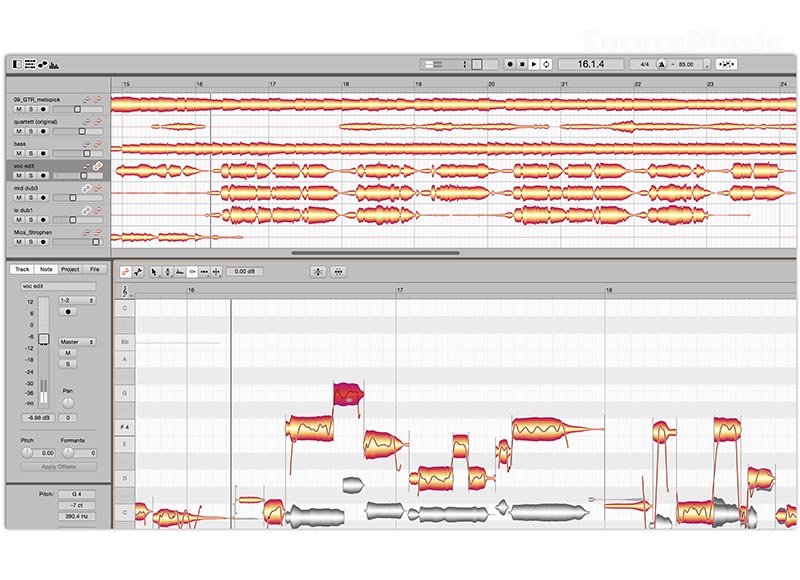Click the G 4 pitch field

pos(77,494)
